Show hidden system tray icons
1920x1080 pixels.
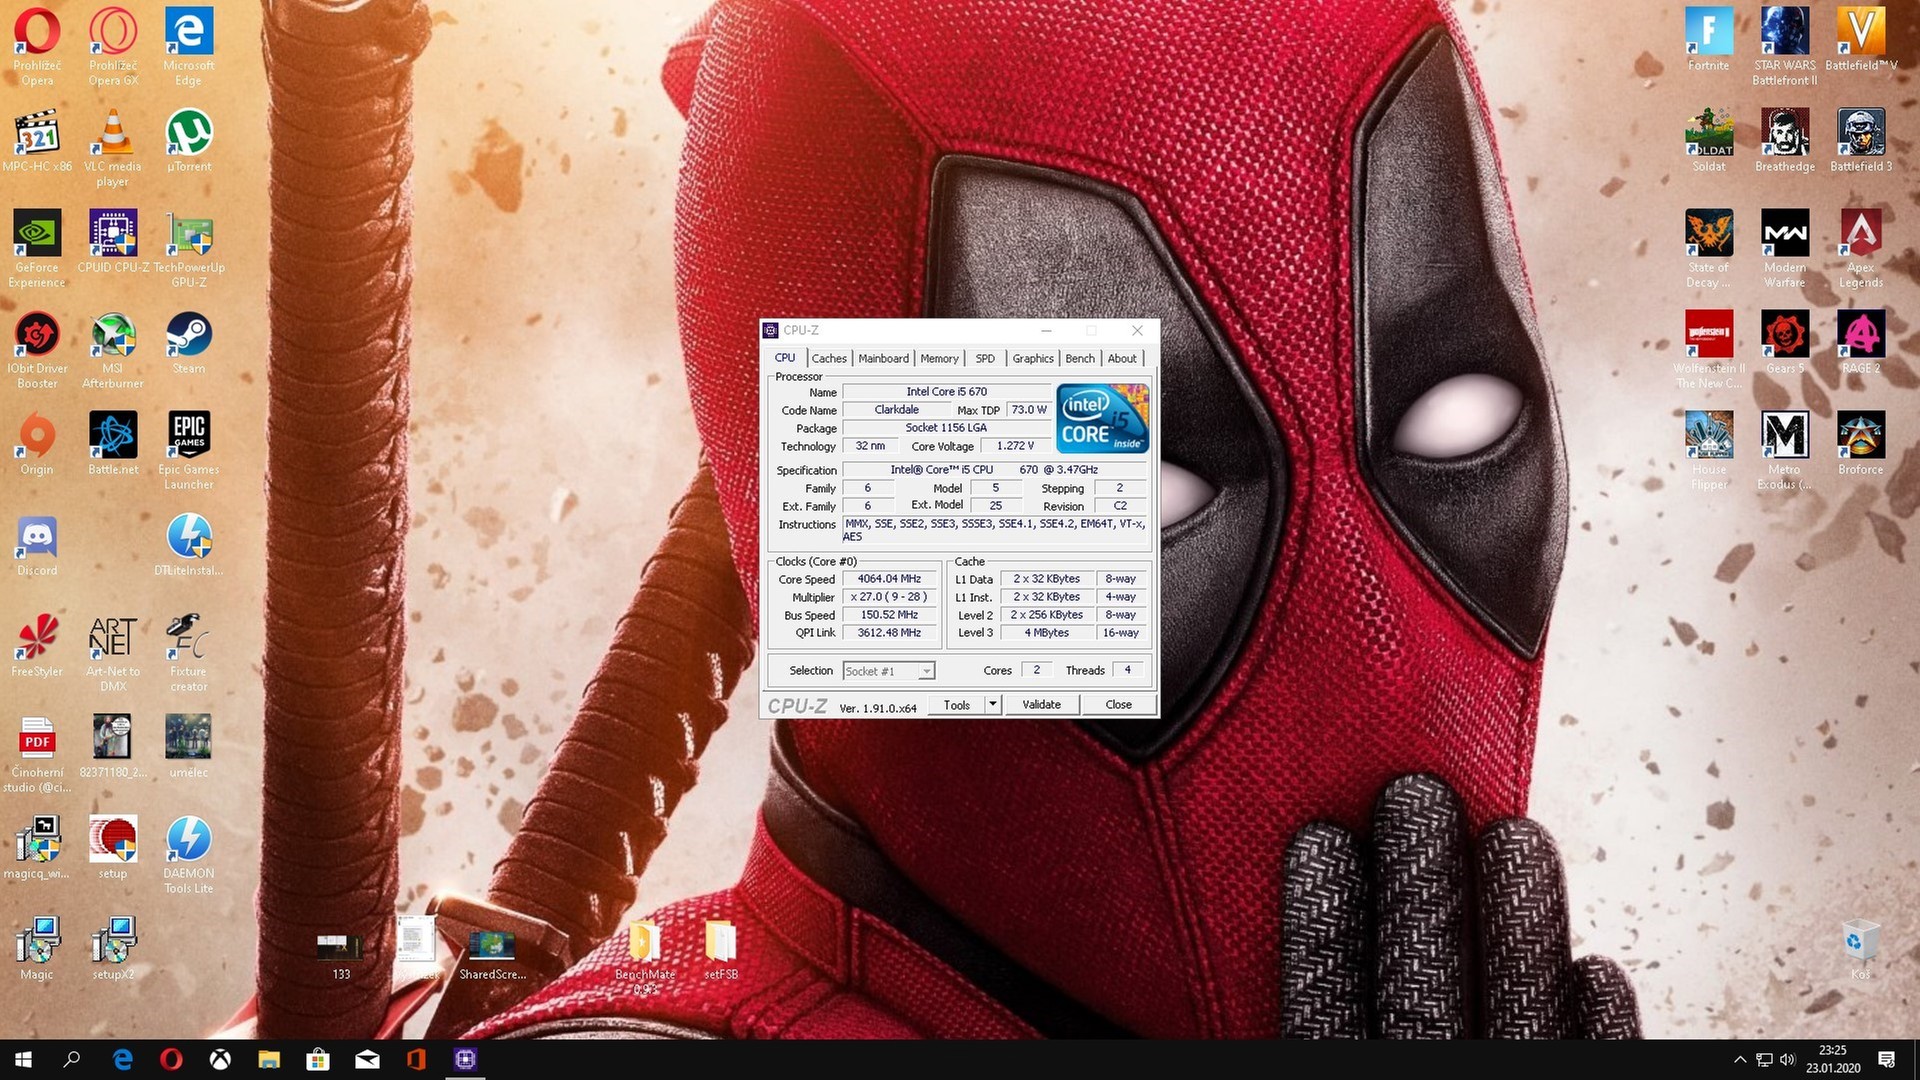point(1740,1060)
